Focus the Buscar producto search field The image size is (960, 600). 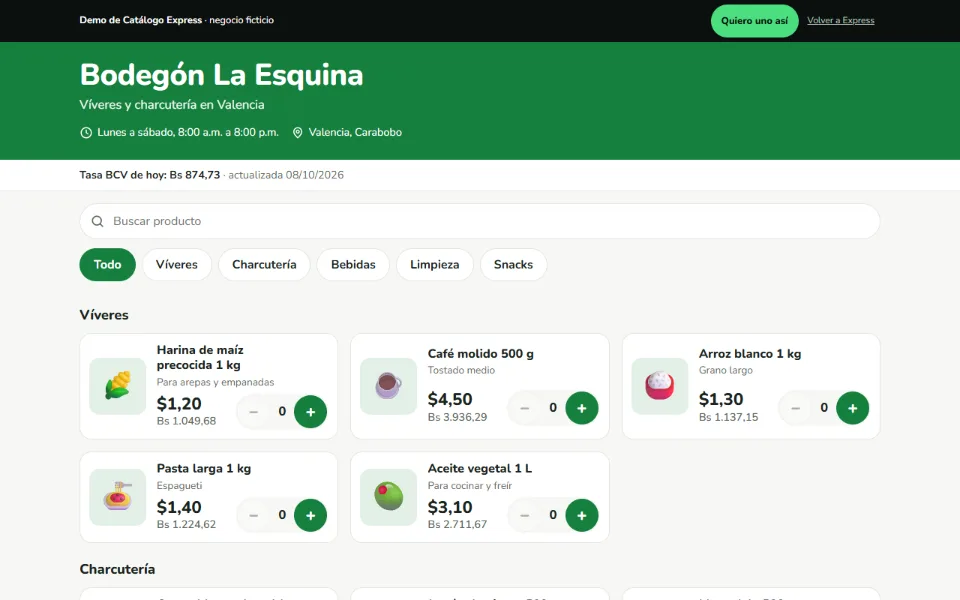[x=479, y=221]
